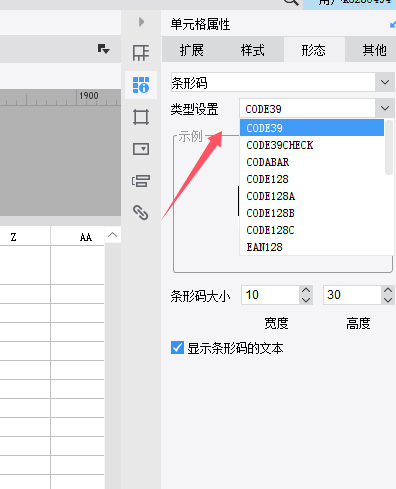Switch to the 形态 tab
Screen dimensions: 396x489
[314, 50]
